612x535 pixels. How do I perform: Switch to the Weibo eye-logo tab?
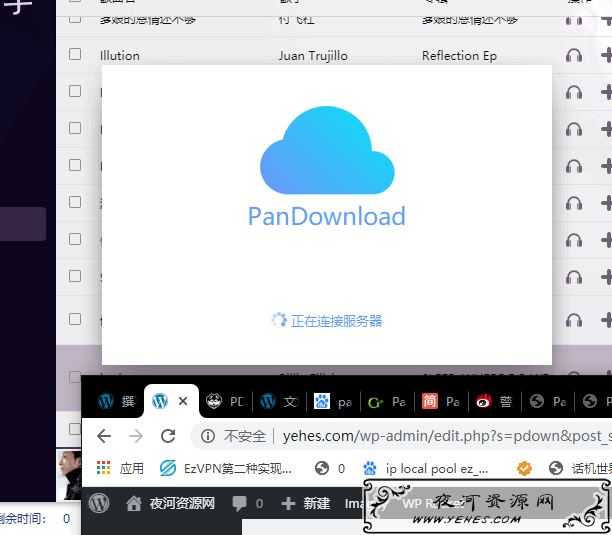pos(495,401)
